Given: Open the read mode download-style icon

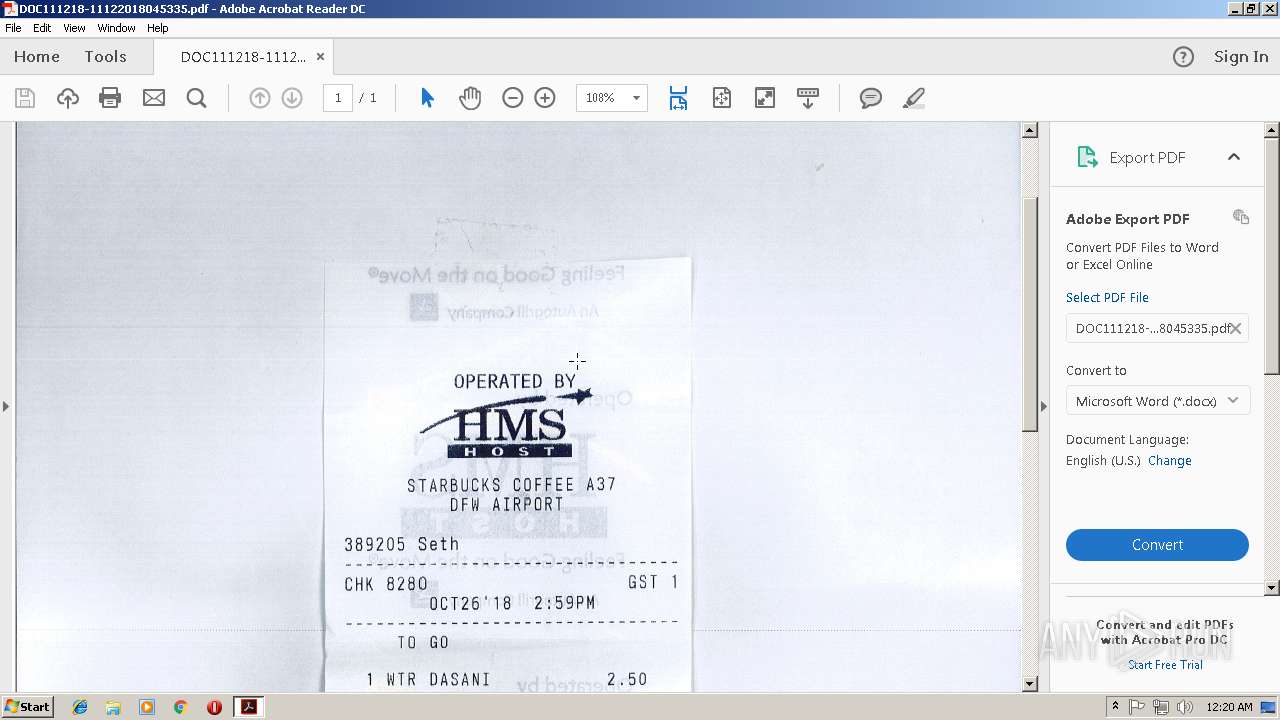Looking at the screenshot, I should (808, 98).
